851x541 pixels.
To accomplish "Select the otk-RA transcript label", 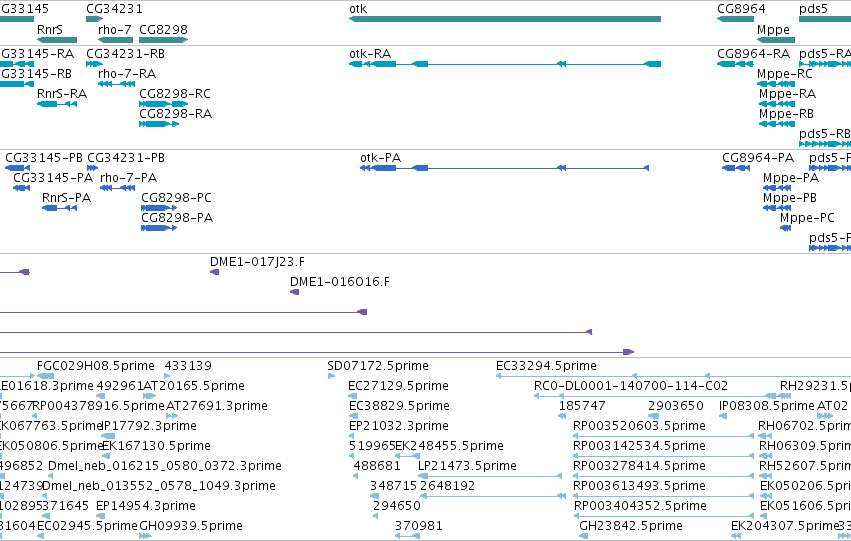I will tap(370, 54).
